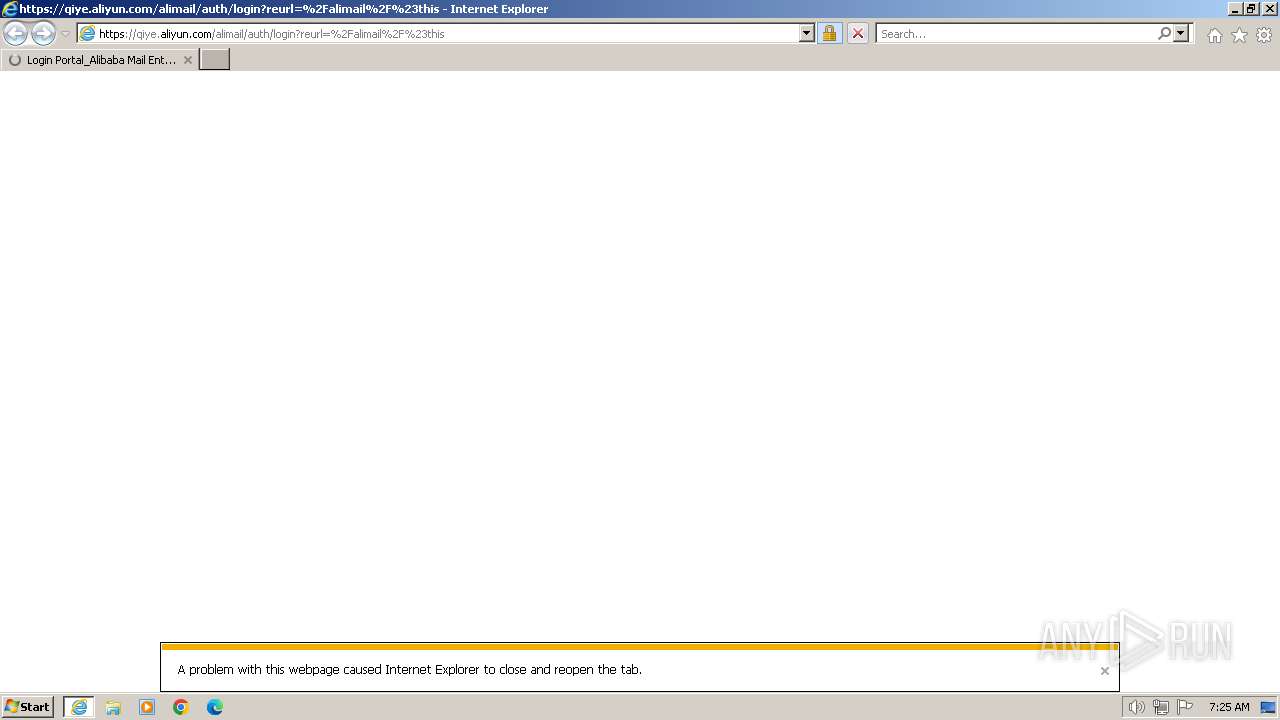Launch Google Chrome from the taskbar

[181, 707]
